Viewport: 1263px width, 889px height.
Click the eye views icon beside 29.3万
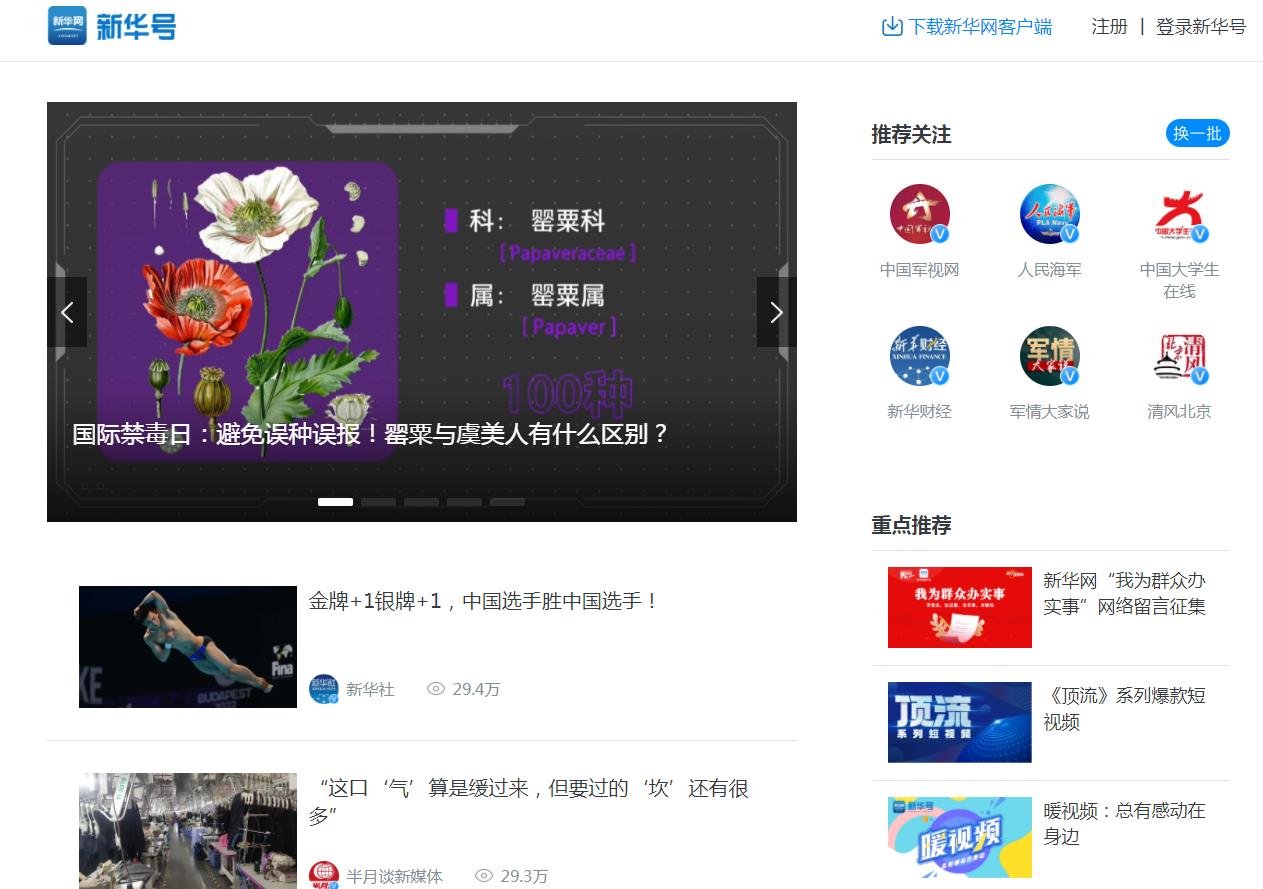tap(484, 876)
